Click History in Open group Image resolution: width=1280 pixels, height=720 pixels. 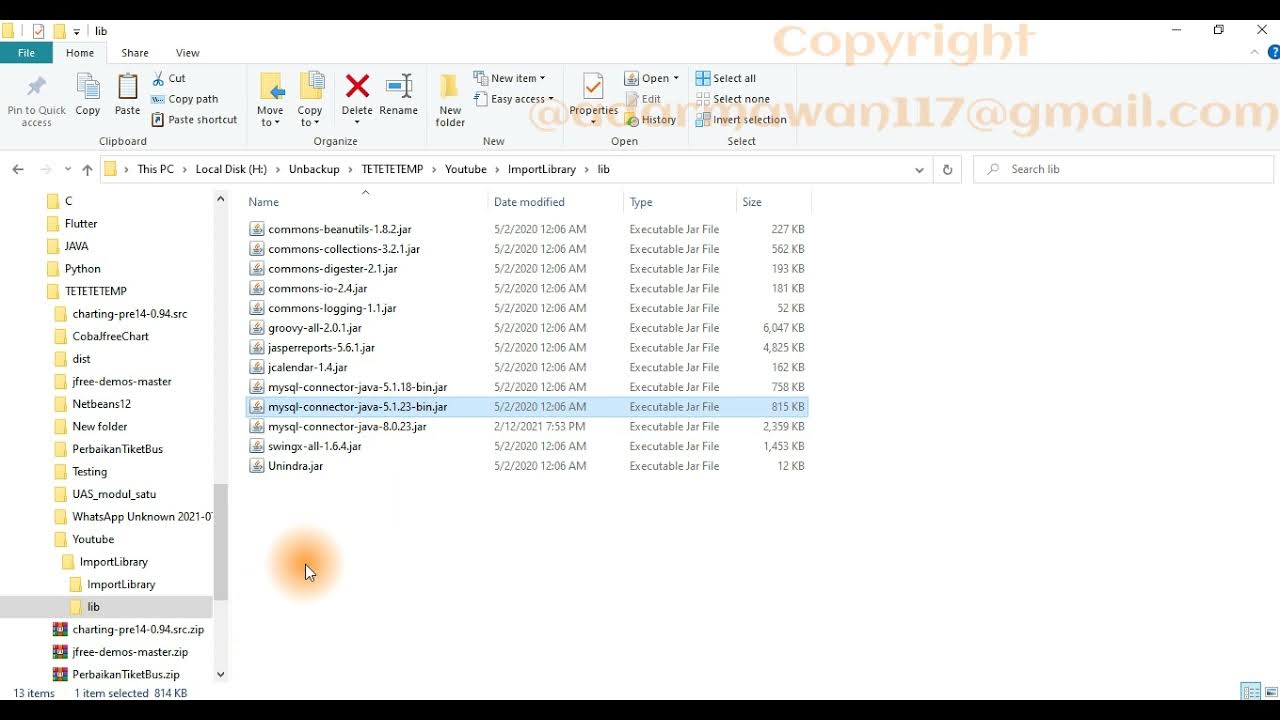(650, 120)
